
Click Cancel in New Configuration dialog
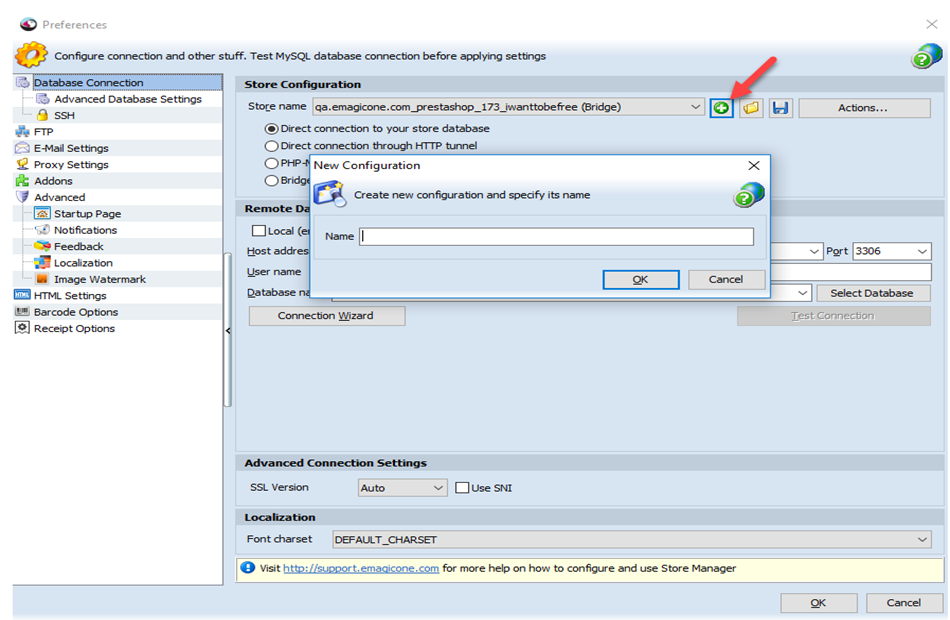click(726, 279)
